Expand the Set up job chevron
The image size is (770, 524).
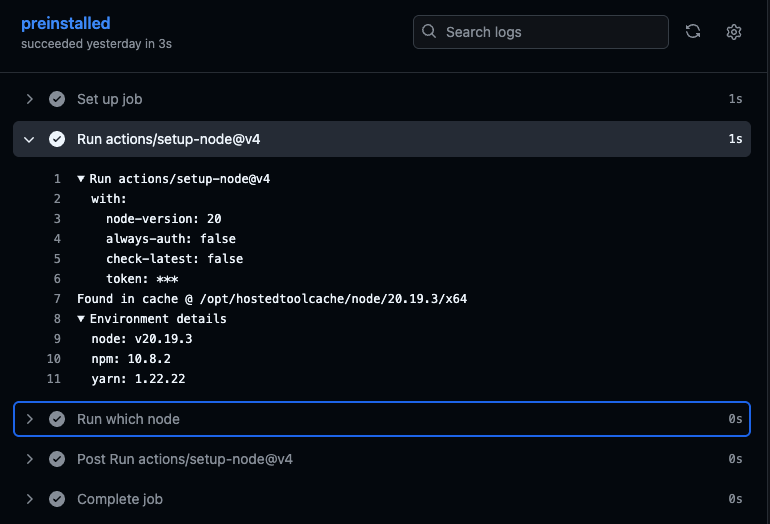pos(29,99)
